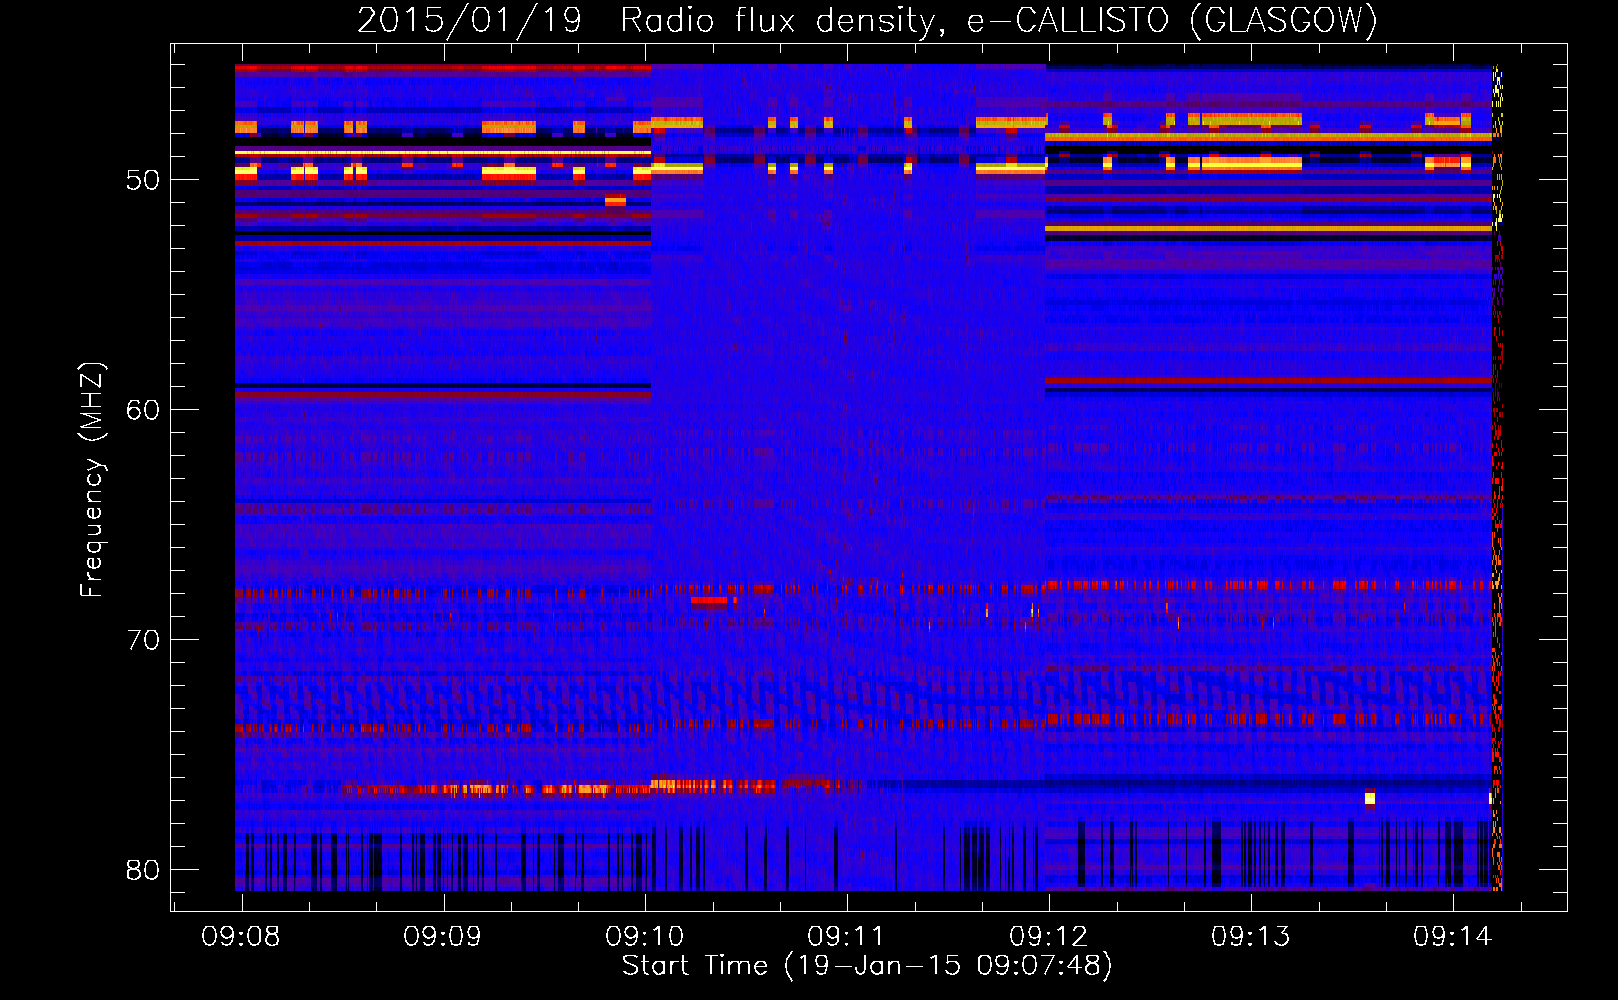The height and width of the screenshot is (1000, 1618).
Task: Click the 09:09 time tick label
Action: [x=443, y=936]
